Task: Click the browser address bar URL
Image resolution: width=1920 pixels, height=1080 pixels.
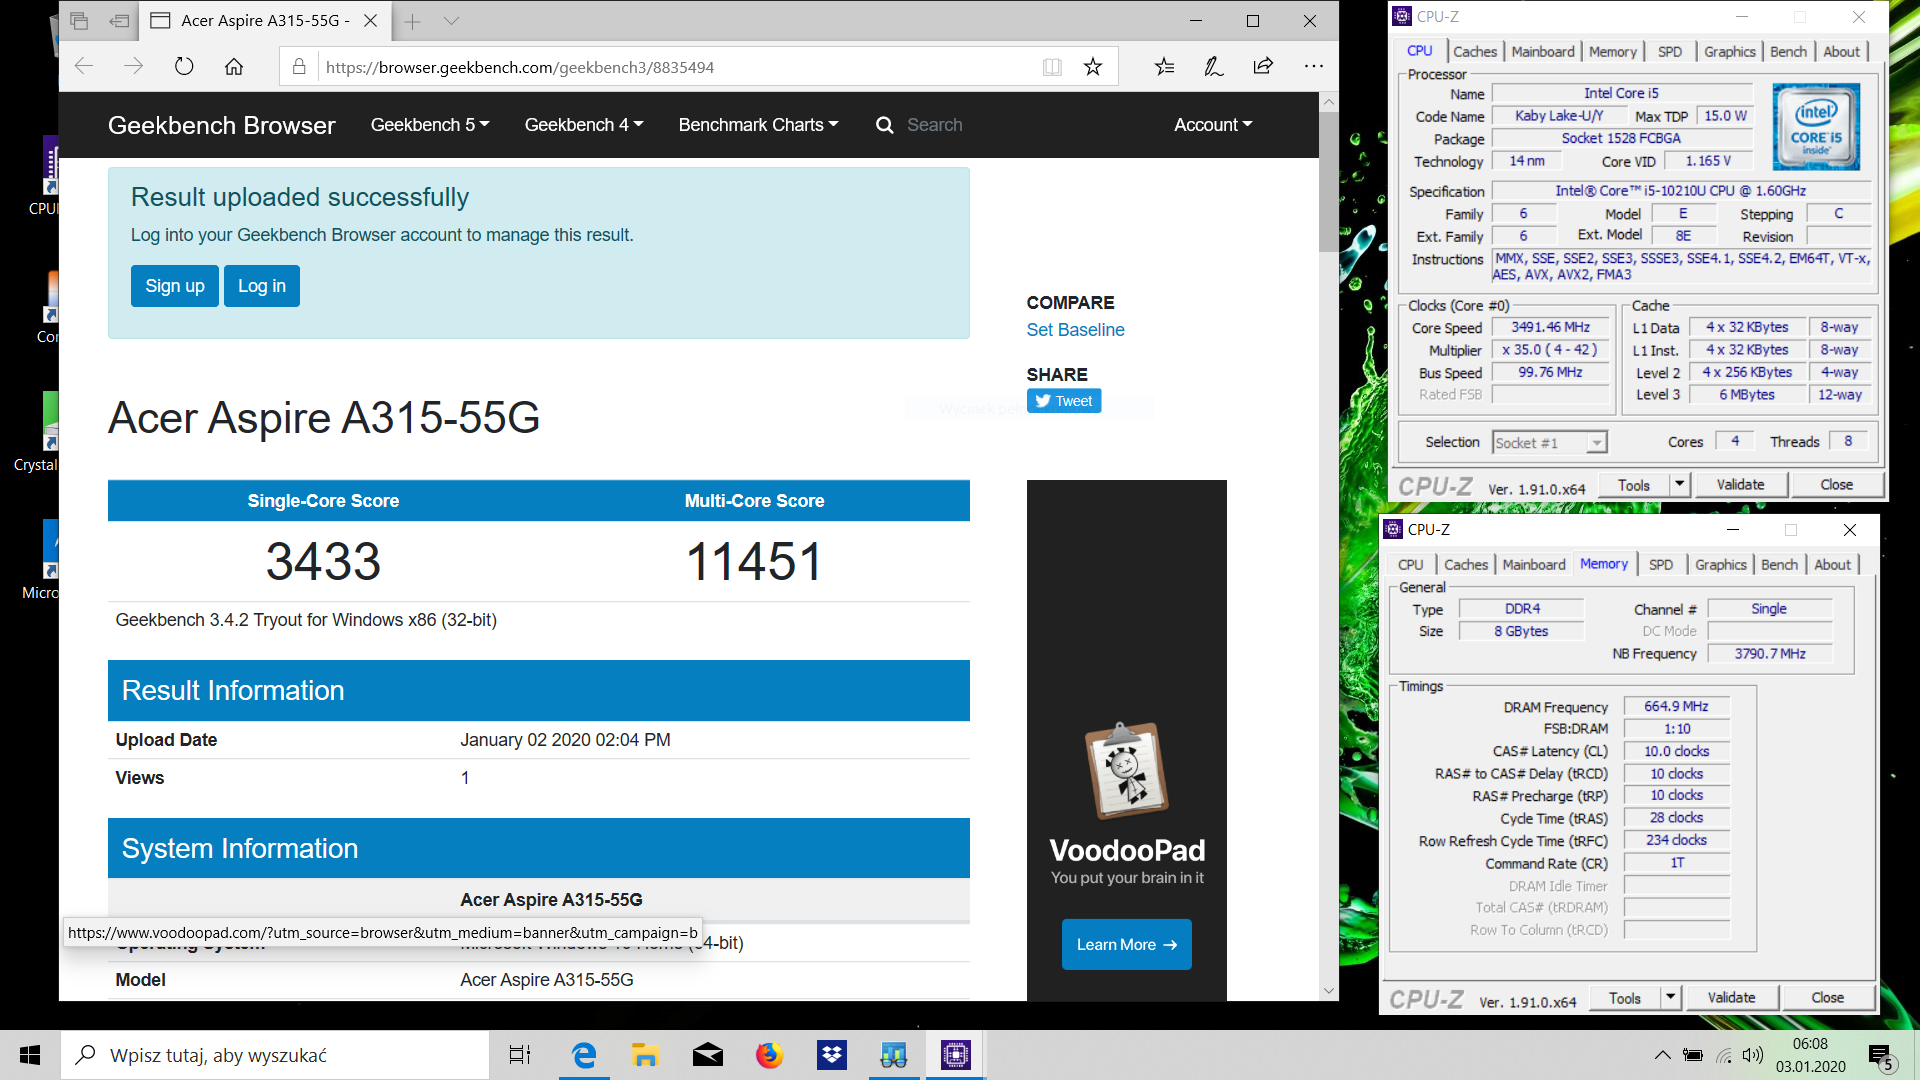Action: pyautogui.click(x=520, y=67)
